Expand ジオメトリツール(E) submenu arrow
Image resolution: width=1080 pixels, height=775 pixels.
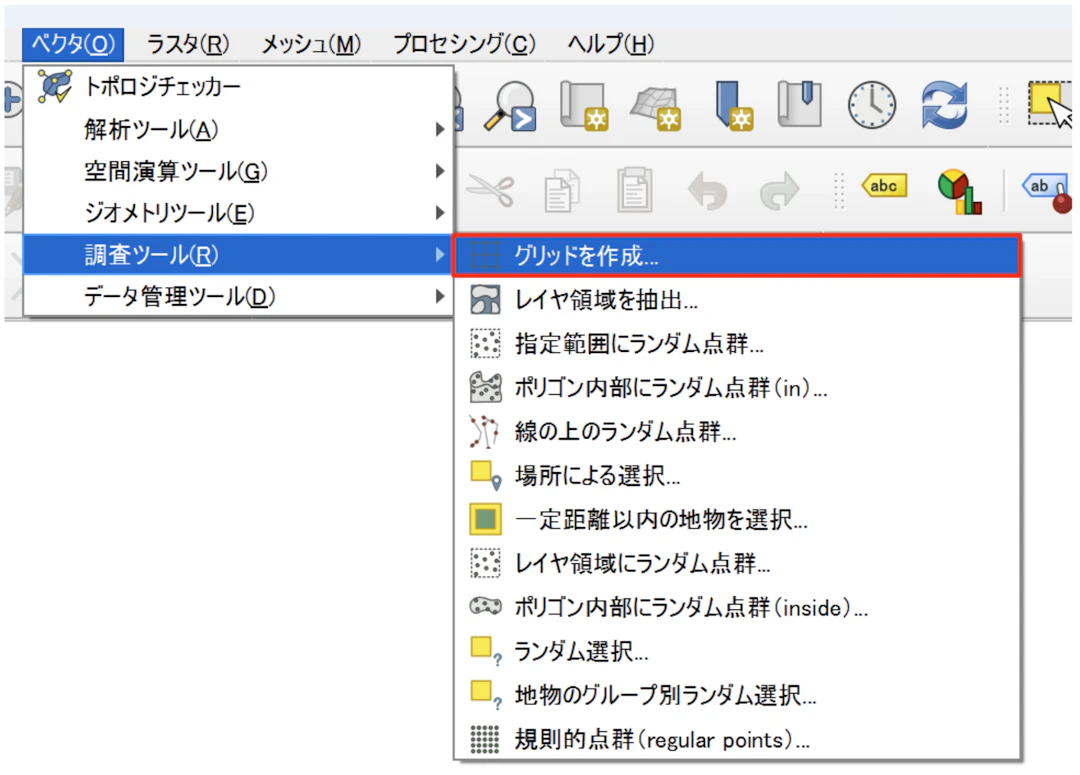pos(440,213)
